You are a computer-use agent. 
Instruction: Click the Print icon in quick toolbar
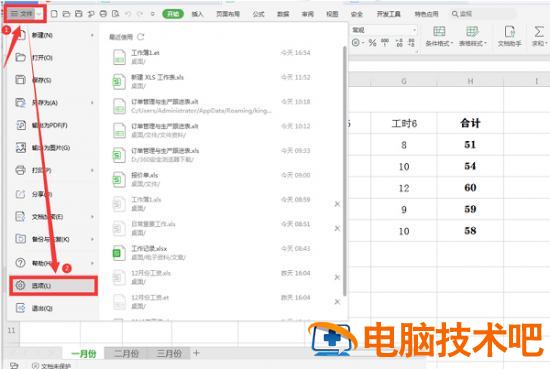103,14
